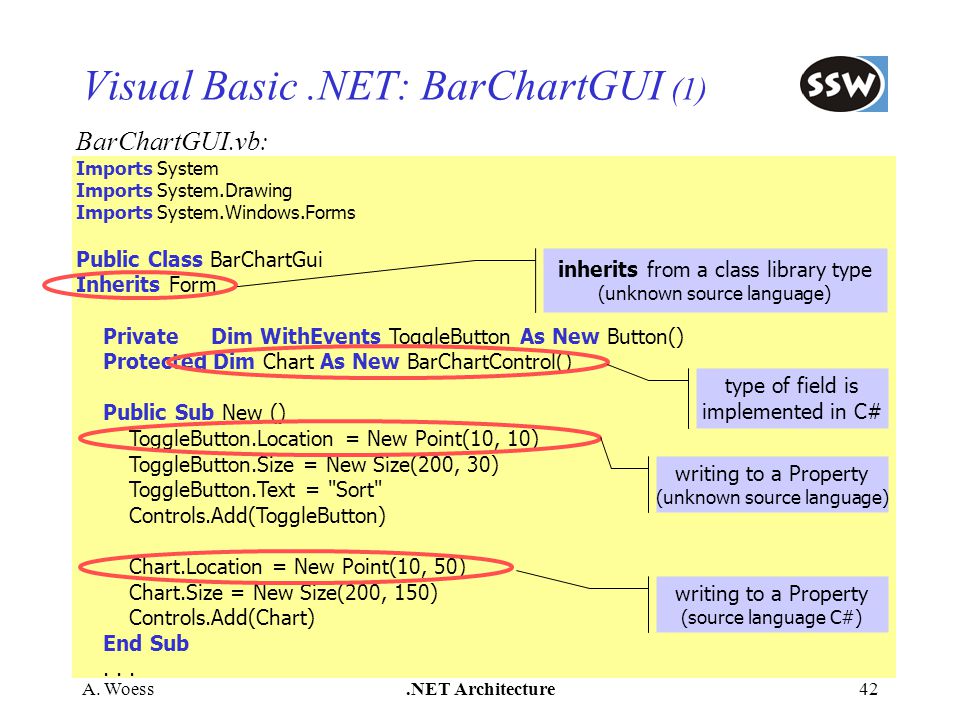Click the "writing to a Property (unknown source language)" callout
960x720 pixels.
coord(772,484)
